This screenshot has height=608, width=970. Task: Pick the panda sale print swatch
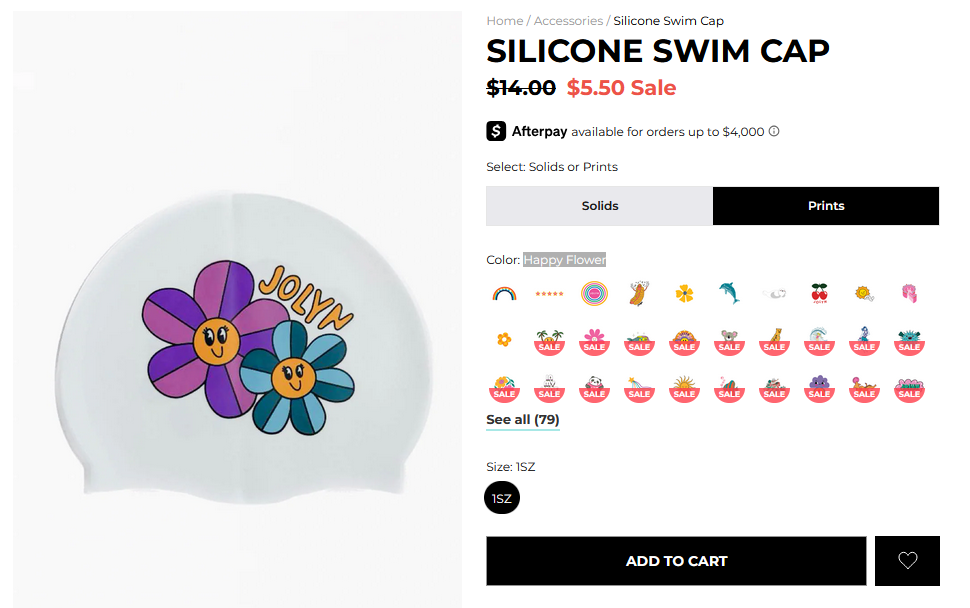(x=594, y=387)
